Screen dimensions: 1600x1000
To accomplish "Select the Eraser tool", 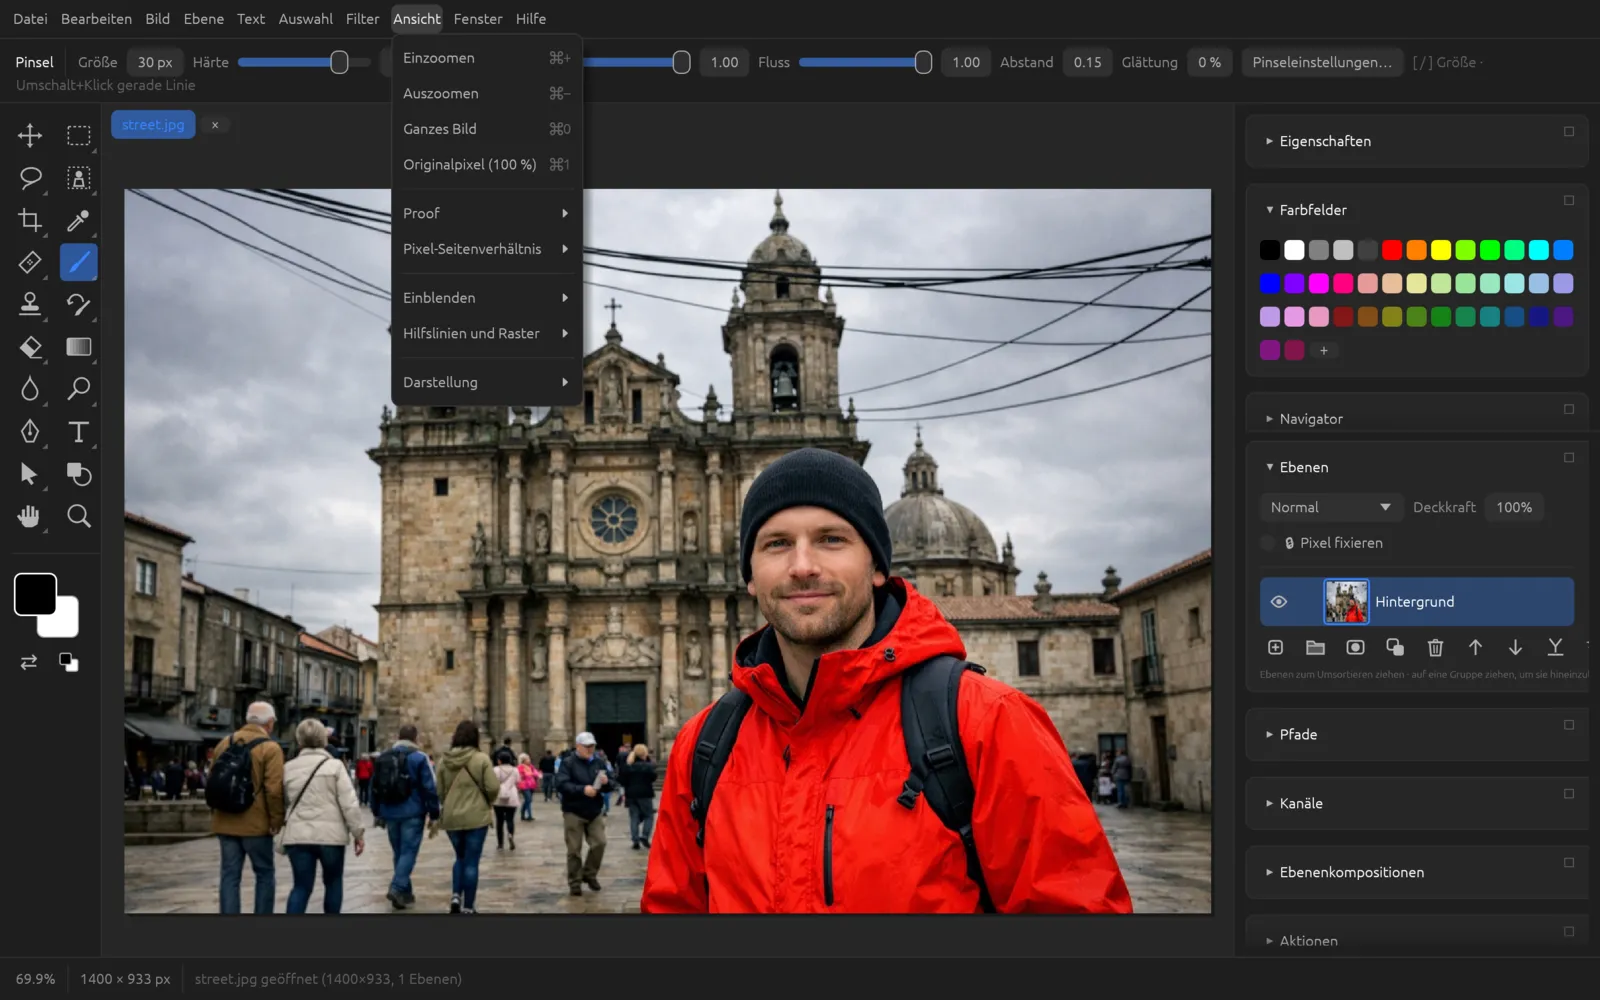I will tap(30, 347).
